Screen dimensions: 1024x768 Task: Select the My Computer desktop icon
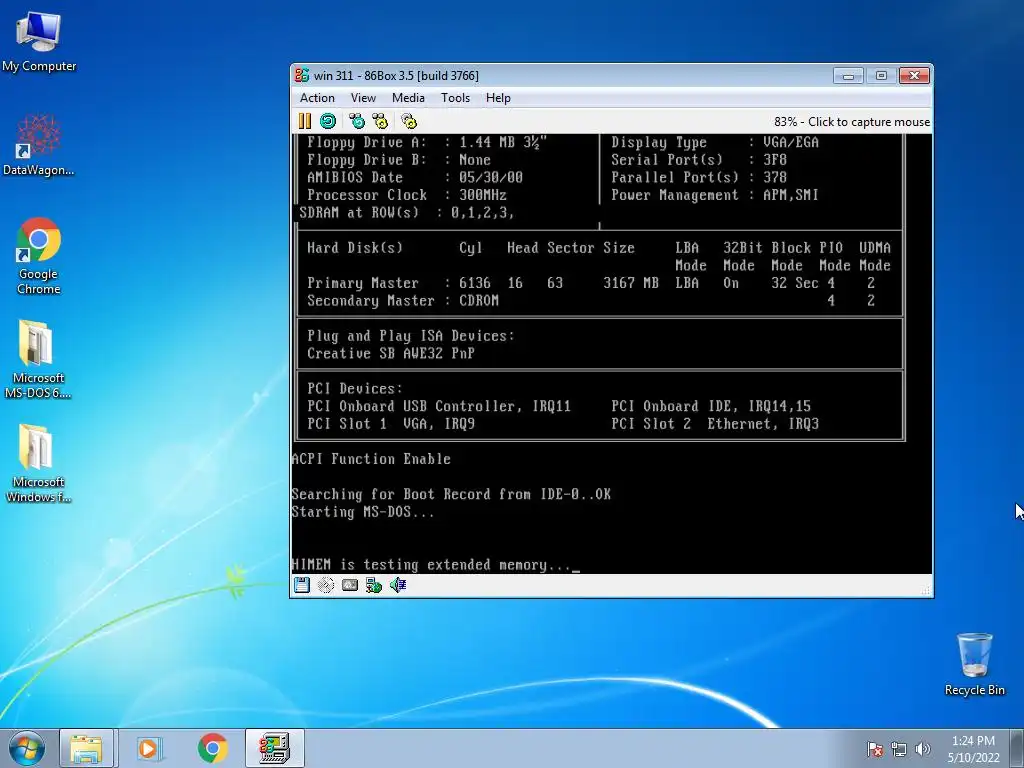(x=39, y=41)
